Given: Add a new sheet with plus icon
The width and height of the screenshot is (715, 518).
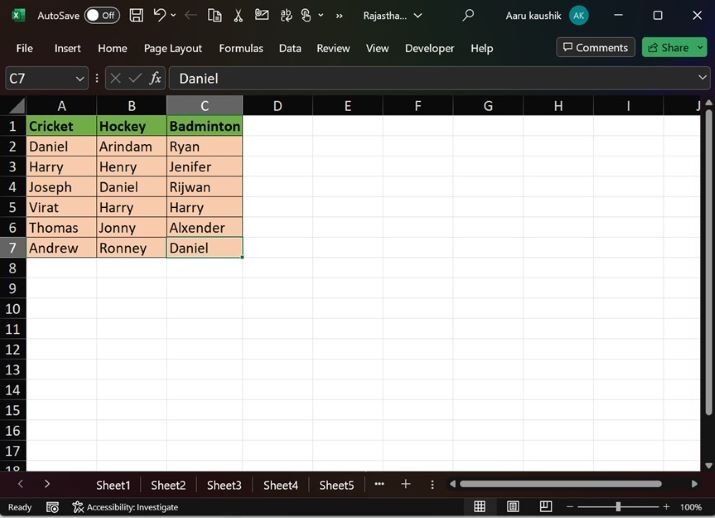Looking at the screenshot, I should point(405,484).
